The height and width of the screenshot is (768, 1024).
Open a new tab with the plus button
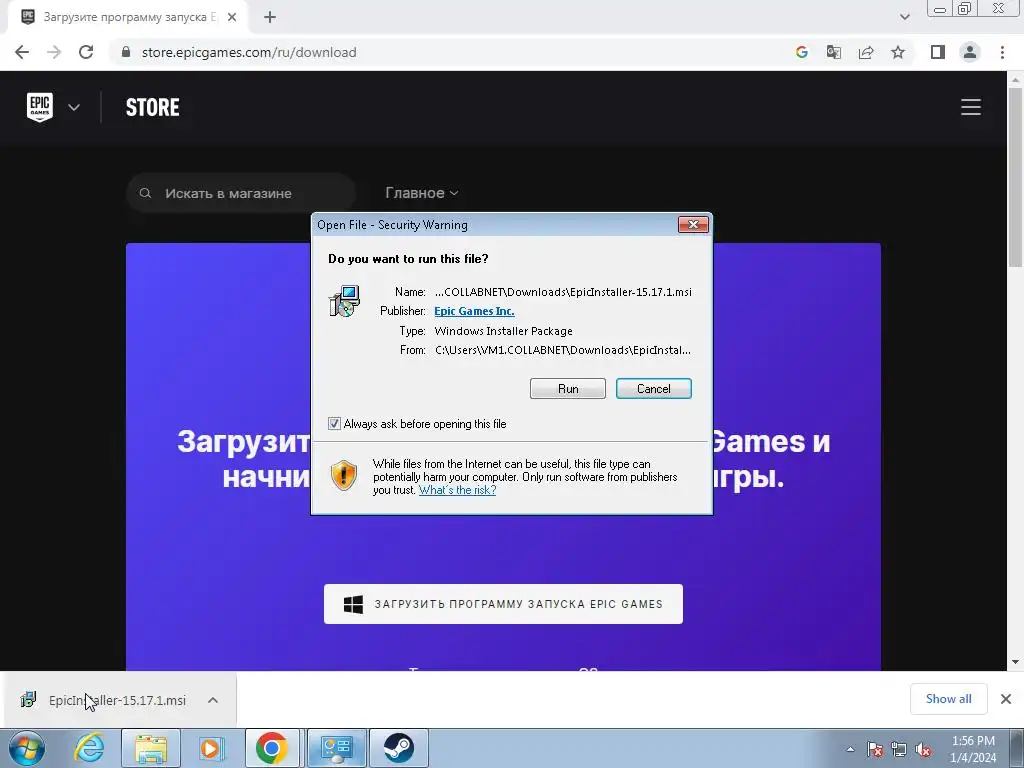click(270, 18)
